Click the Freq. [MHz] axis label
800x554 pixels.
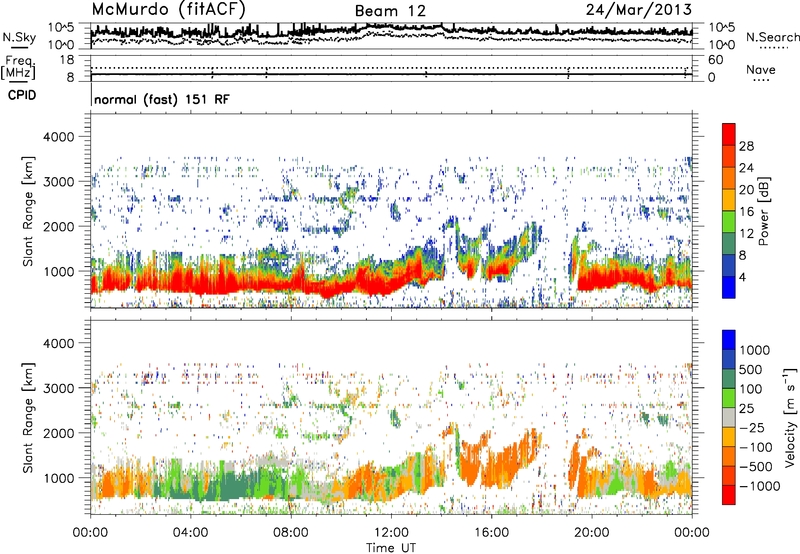click(19, 68)
